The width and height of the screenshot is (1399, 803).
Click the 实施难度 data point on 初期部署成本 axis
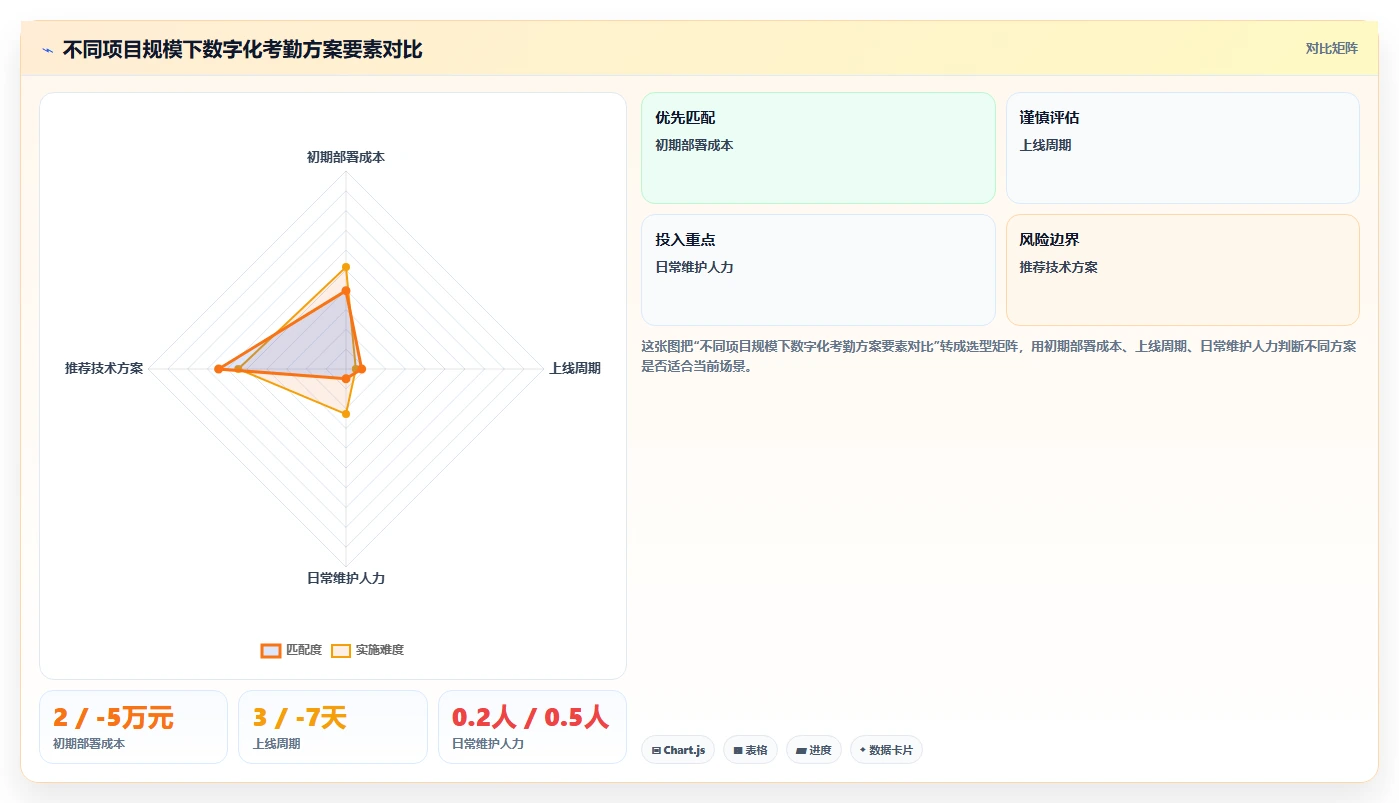point(346,267)
